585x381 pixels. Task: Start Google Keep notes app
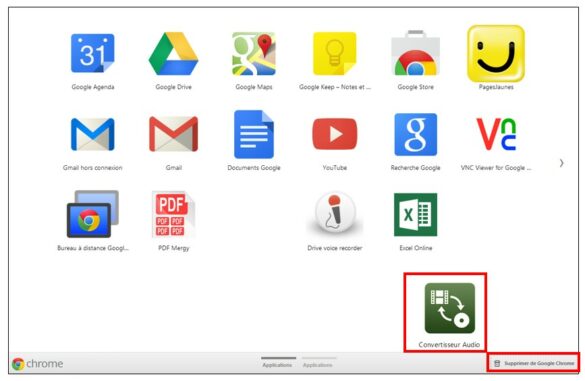tap(335, 53)
